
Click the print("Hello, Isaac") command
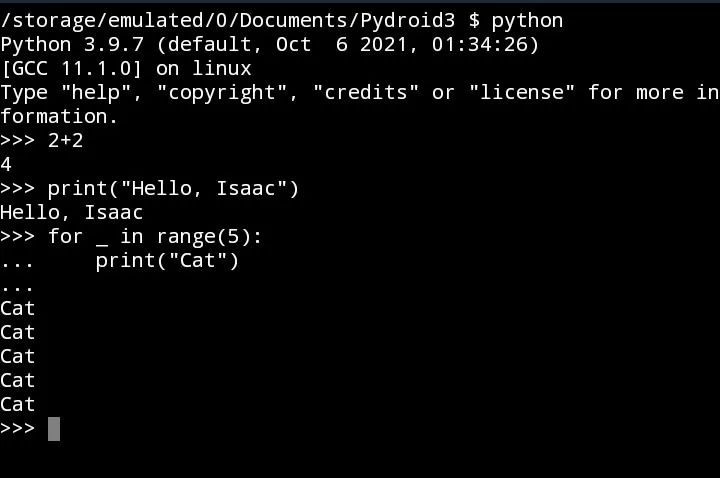173,189
